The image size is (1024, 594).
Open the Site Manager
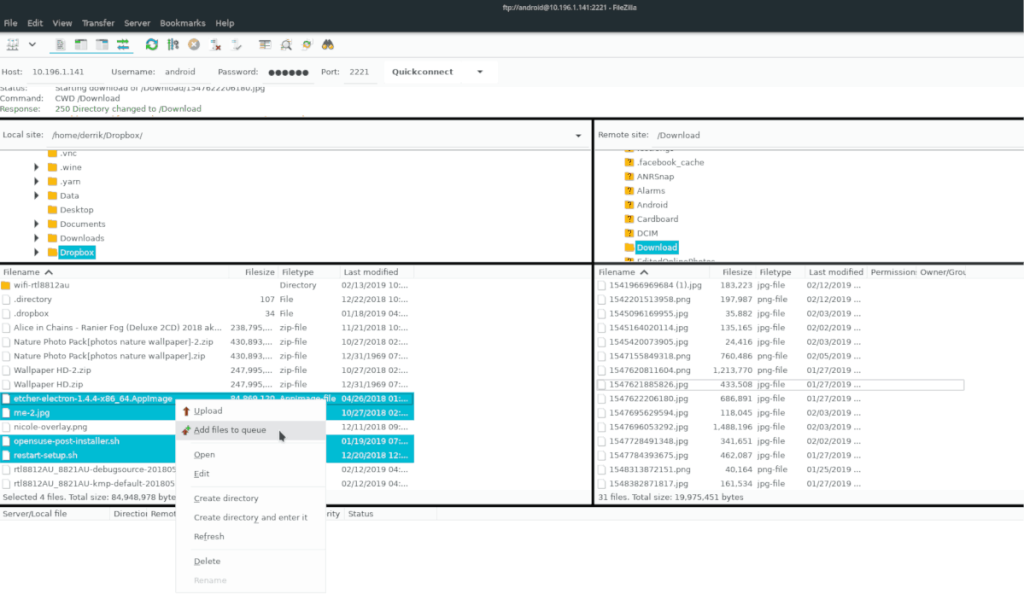tap(13, 44)
